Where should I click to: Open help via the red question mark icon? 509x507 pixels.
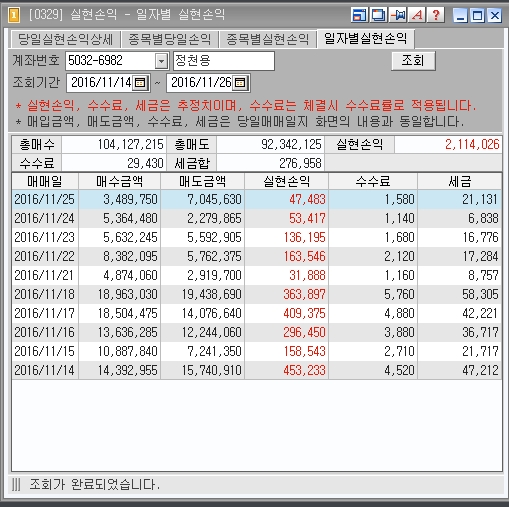pos(436,15)
